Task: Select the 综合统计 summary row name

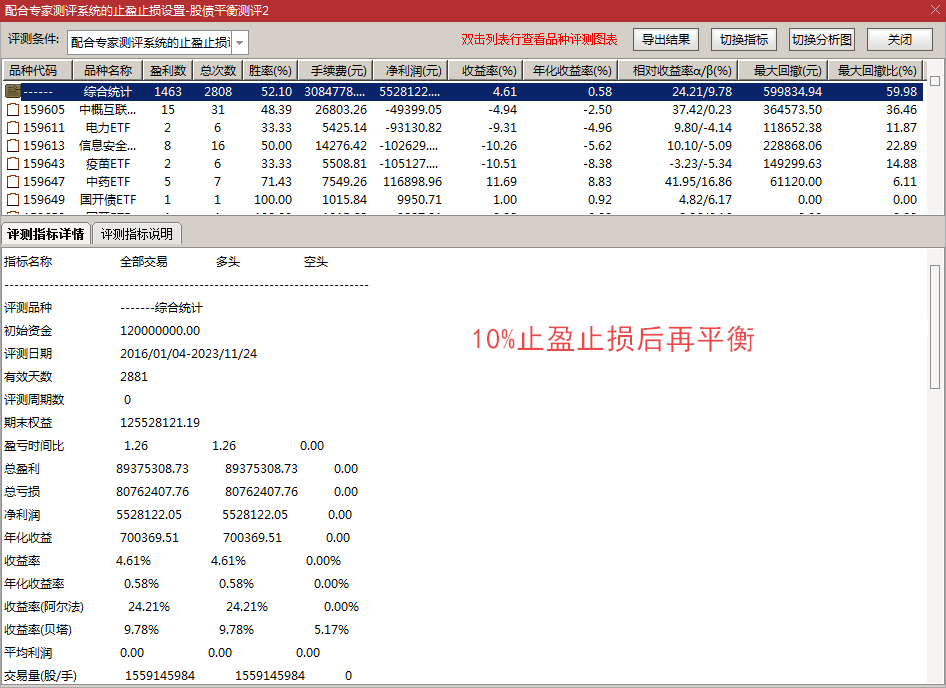Action: (107, 92)
